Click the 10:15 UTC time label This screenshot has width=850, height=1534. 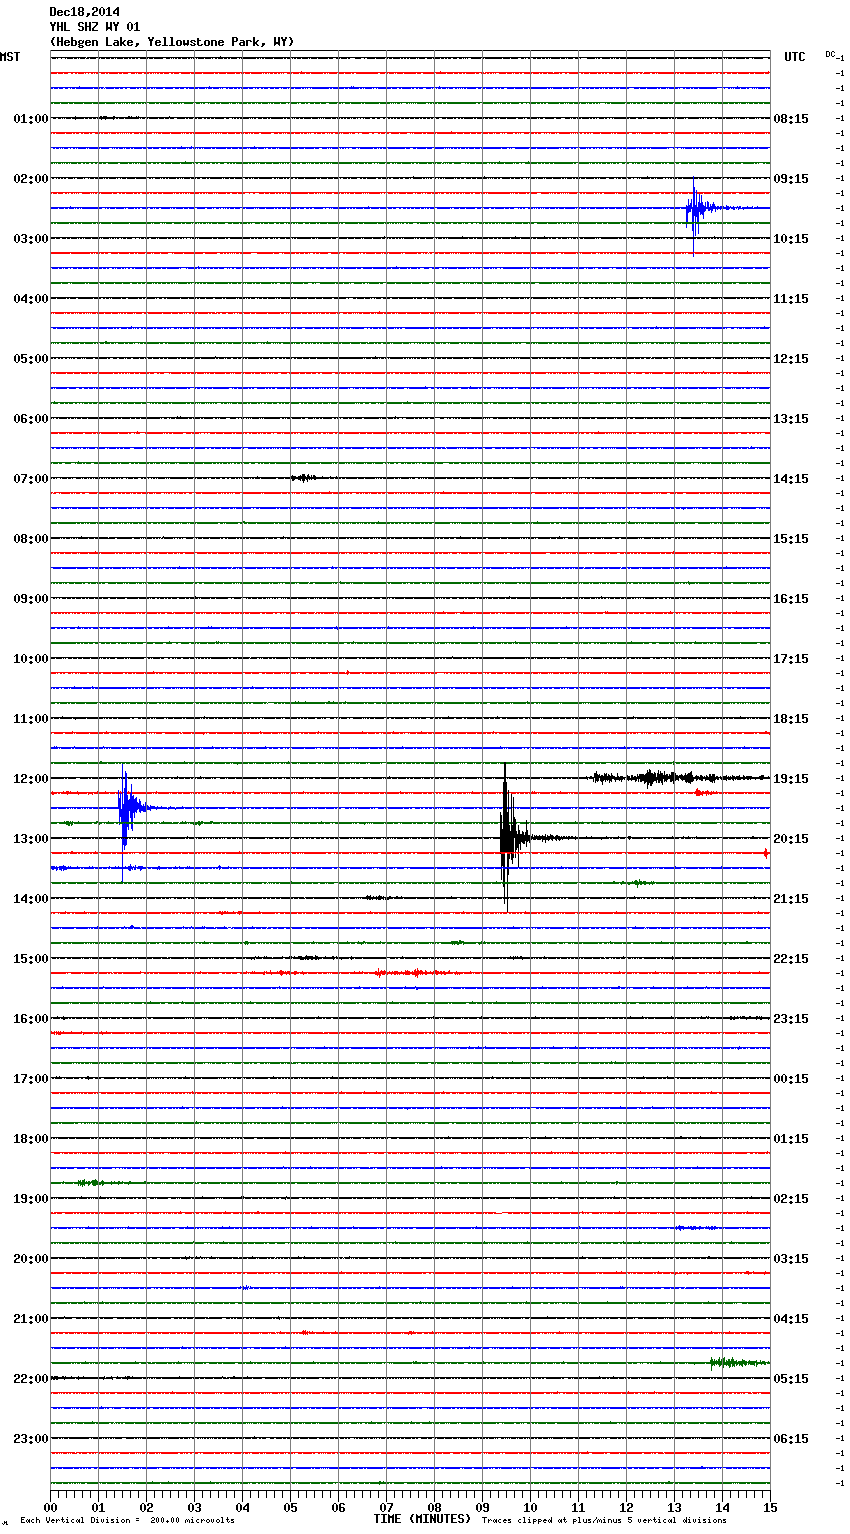coord(791,239)
